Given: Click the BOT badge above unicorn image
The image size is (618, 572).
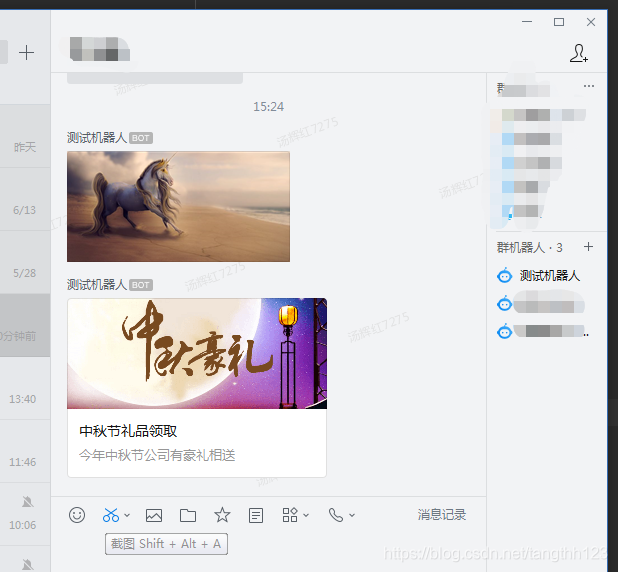Looking at the screenshot, I should [x=141, y=138].
